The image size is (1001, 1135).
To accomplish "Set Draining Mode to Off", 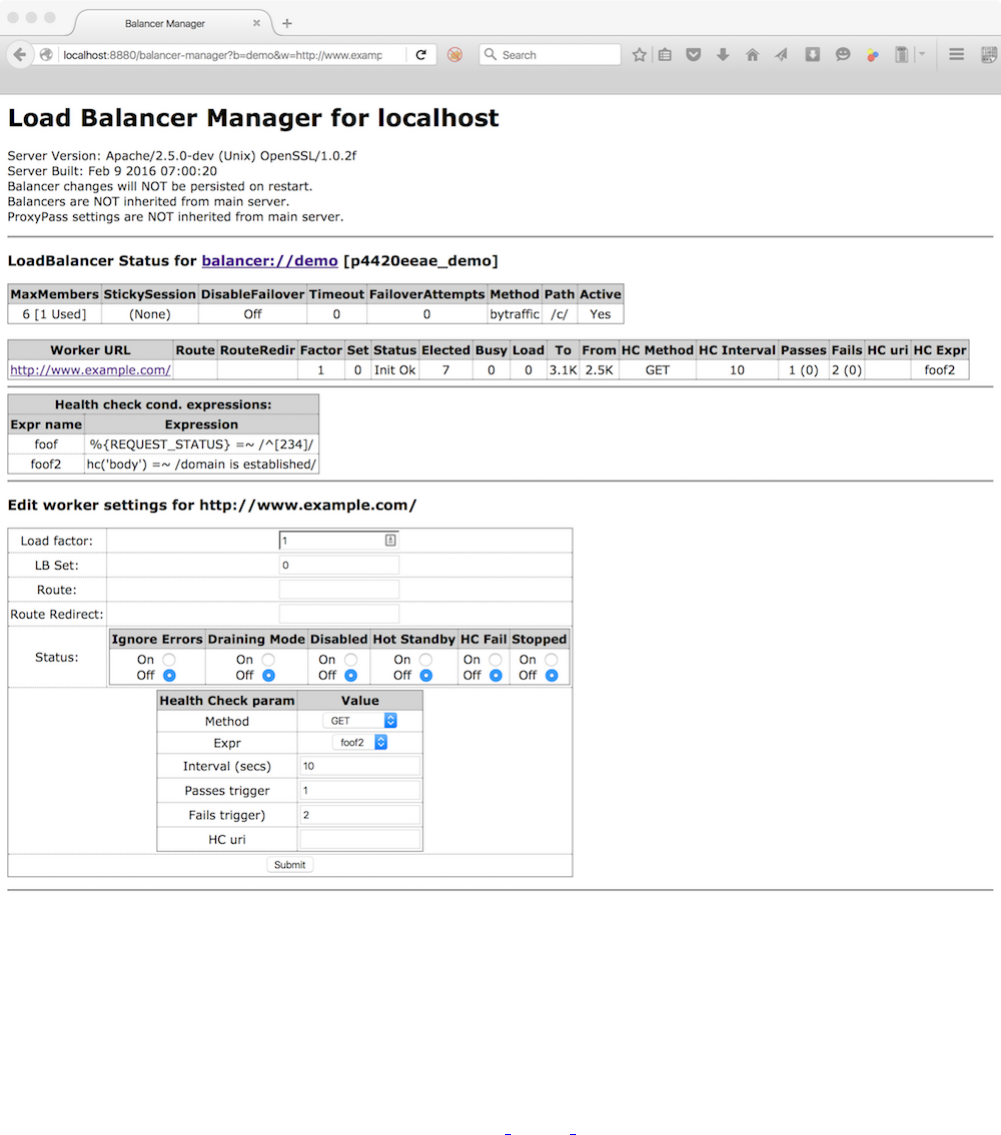I will [269, 675].
